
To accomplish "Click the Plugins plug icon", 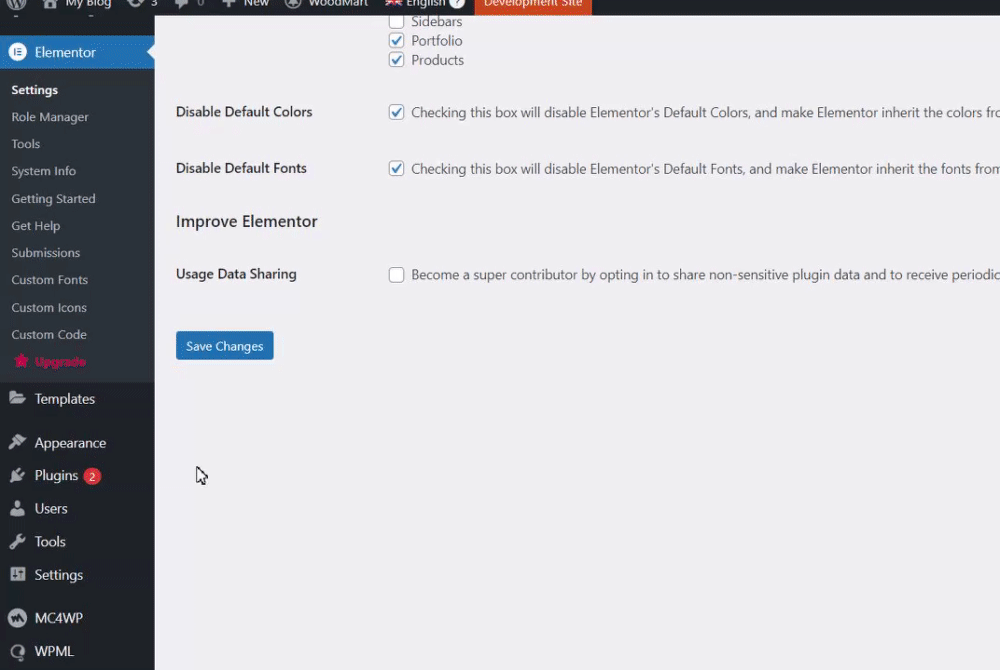I will point(17,476).
